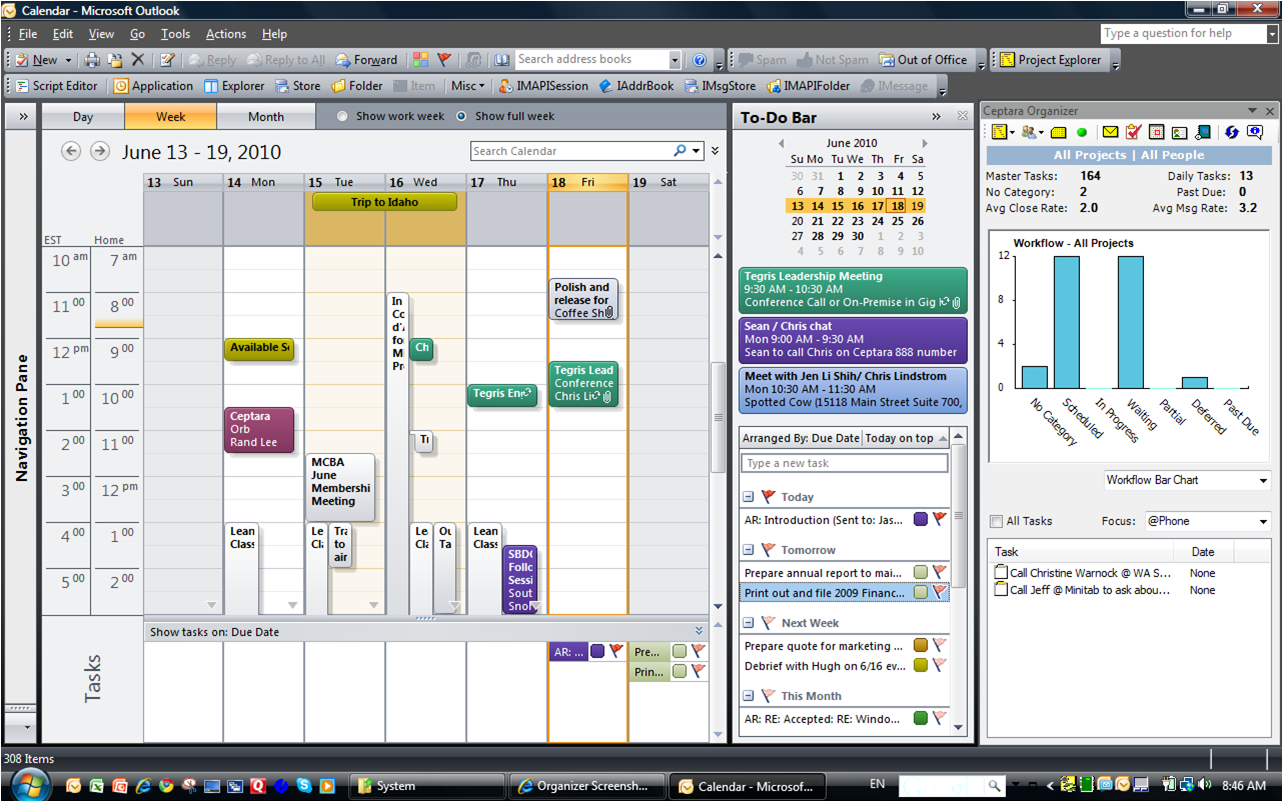The width and height of the screenshot is (1283, 802).
Task: Click the info speech bubble icon in Ceptara Organizer
Action: coord(1254,132)
